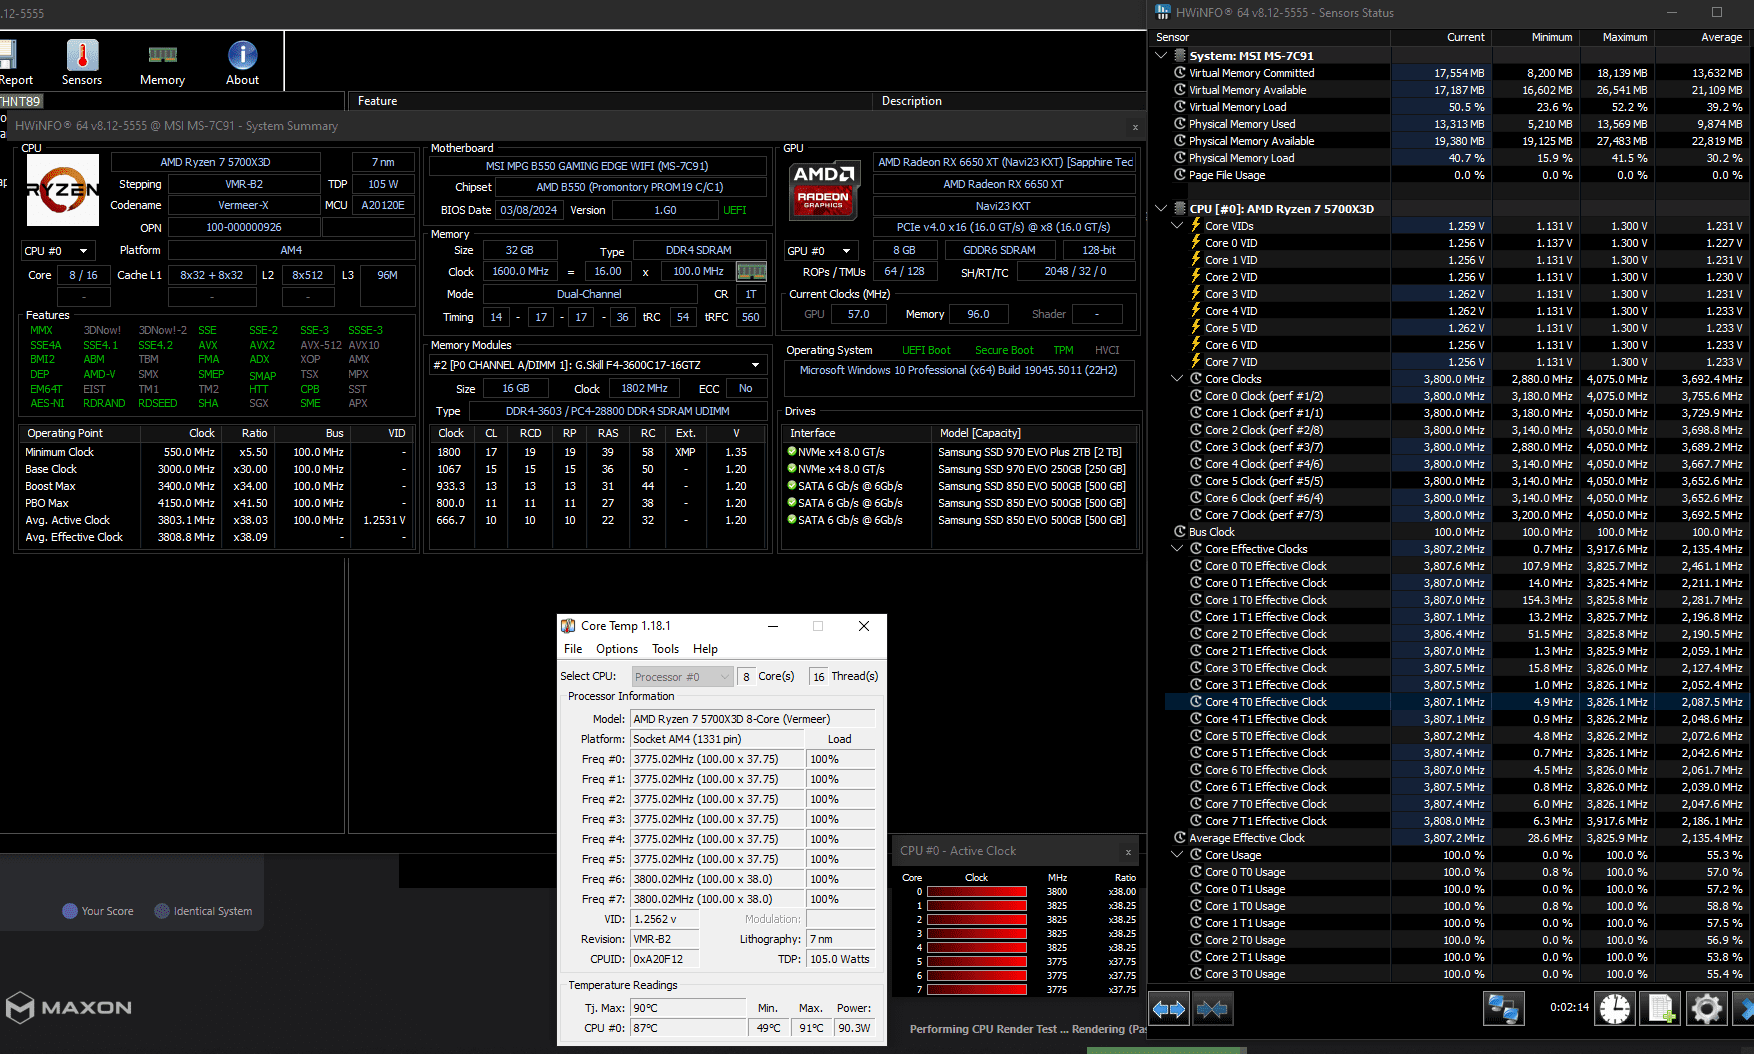Start logging with the sheet-plus icon
The width and height of the screenshot is (1754, 1054).
click(x=1660, y=1009)
